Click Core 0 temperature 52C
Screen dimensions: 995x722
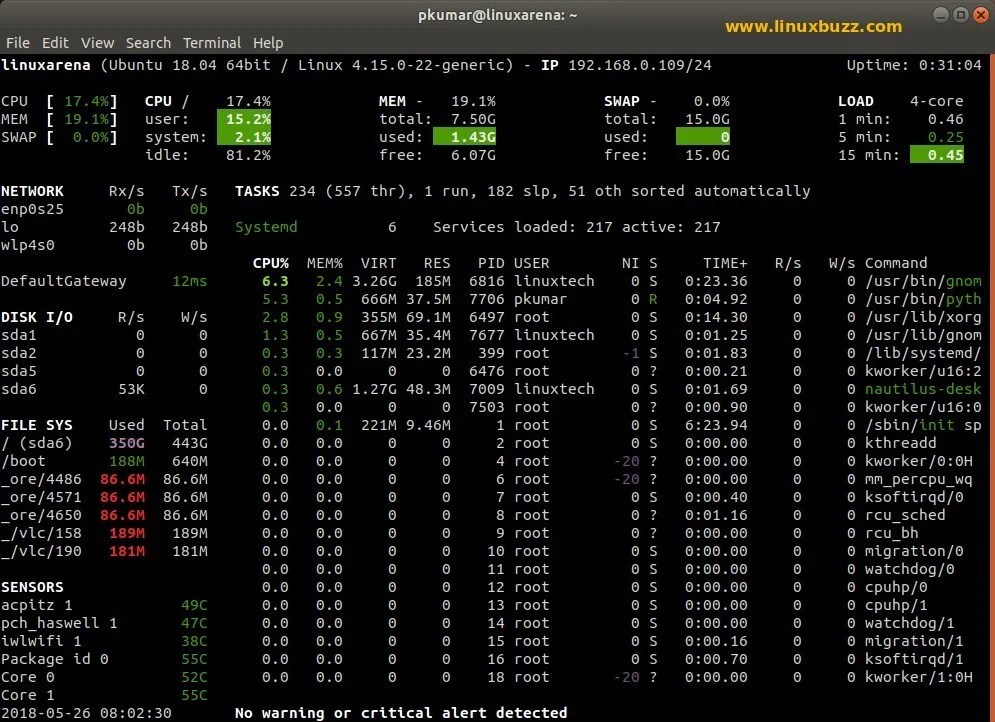point(194,678)
